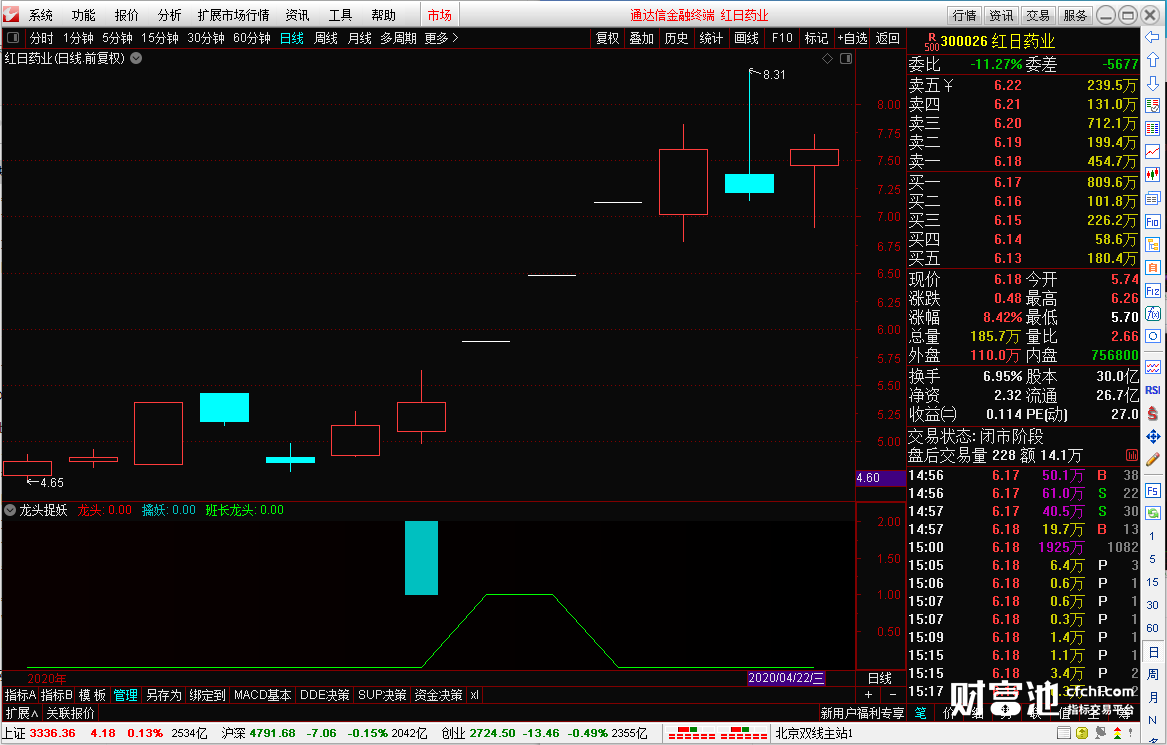Click the RSI indicator sidebar icon
Image resolution: width=1167 pixels, height=745 pixels.
coord(1153,390)
